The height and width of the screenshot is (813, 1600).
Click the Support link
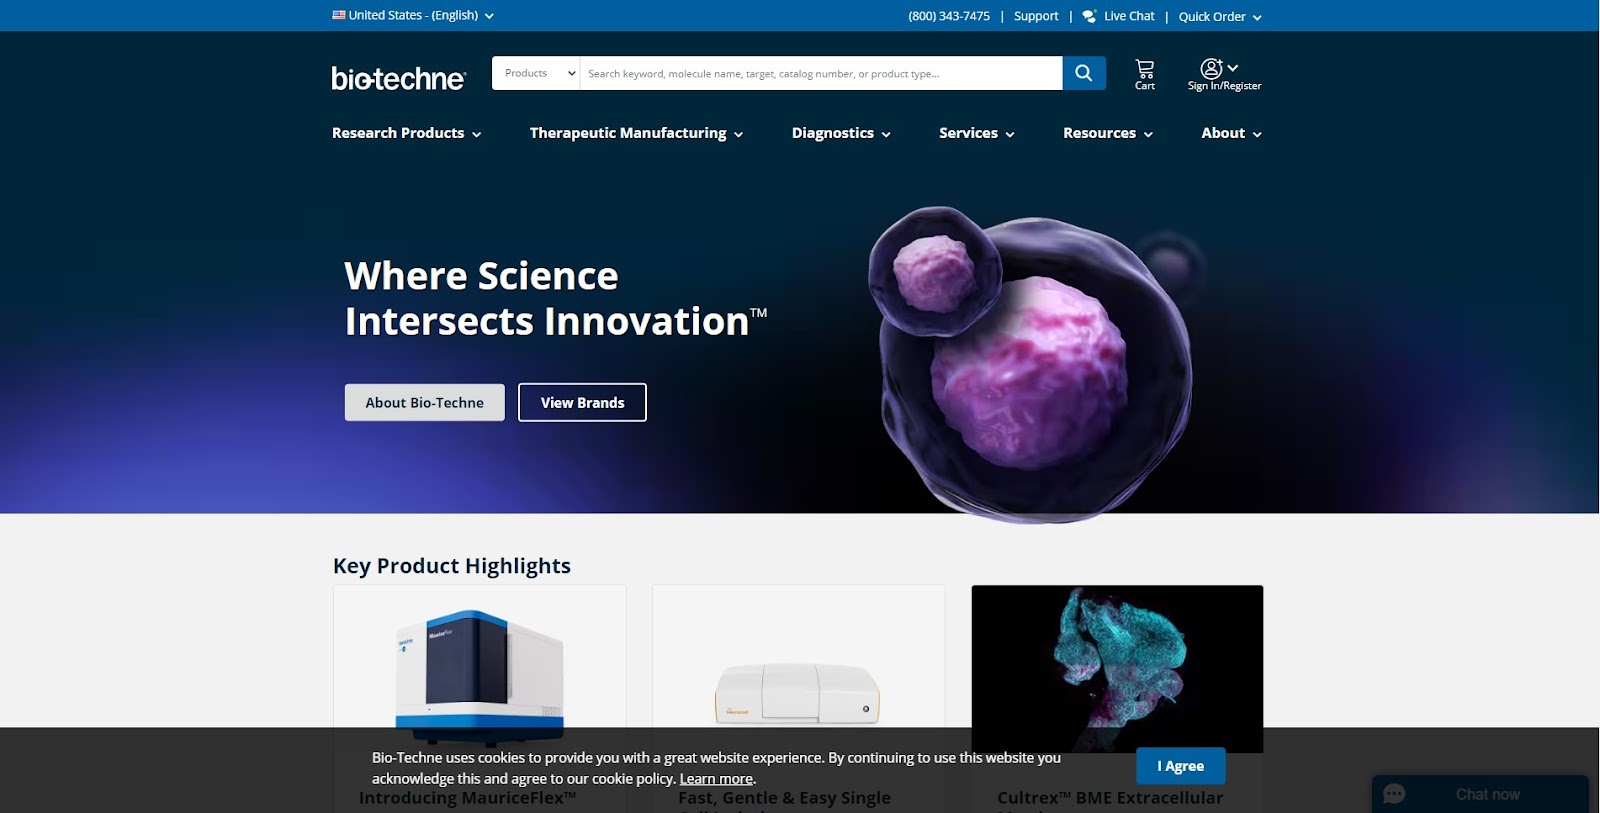tap(1036, 16)
